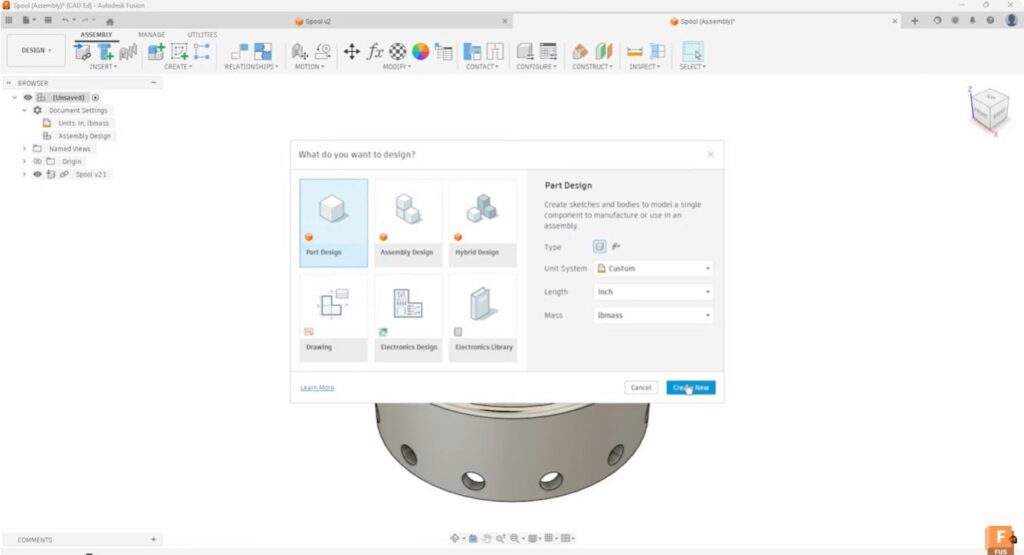
Task: Select 'Assembly Design' row under Document Settings
Action: 84,136
